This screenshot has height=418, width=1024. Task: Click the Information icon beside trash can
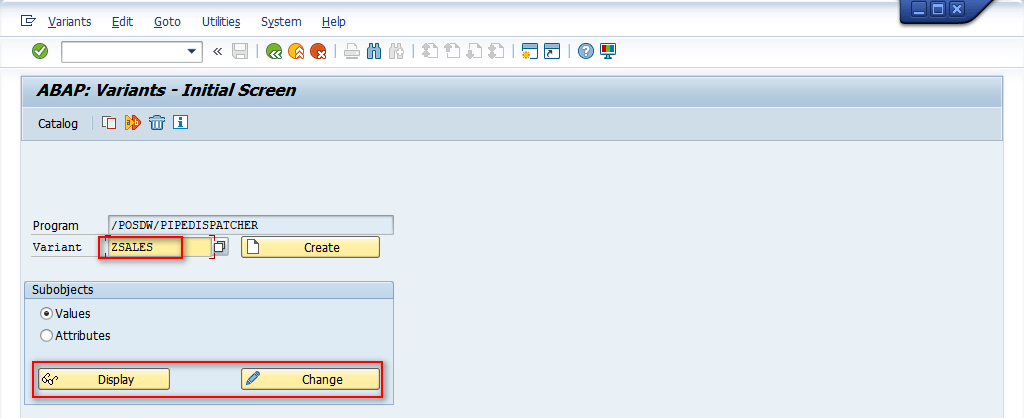tap(180, 123)
